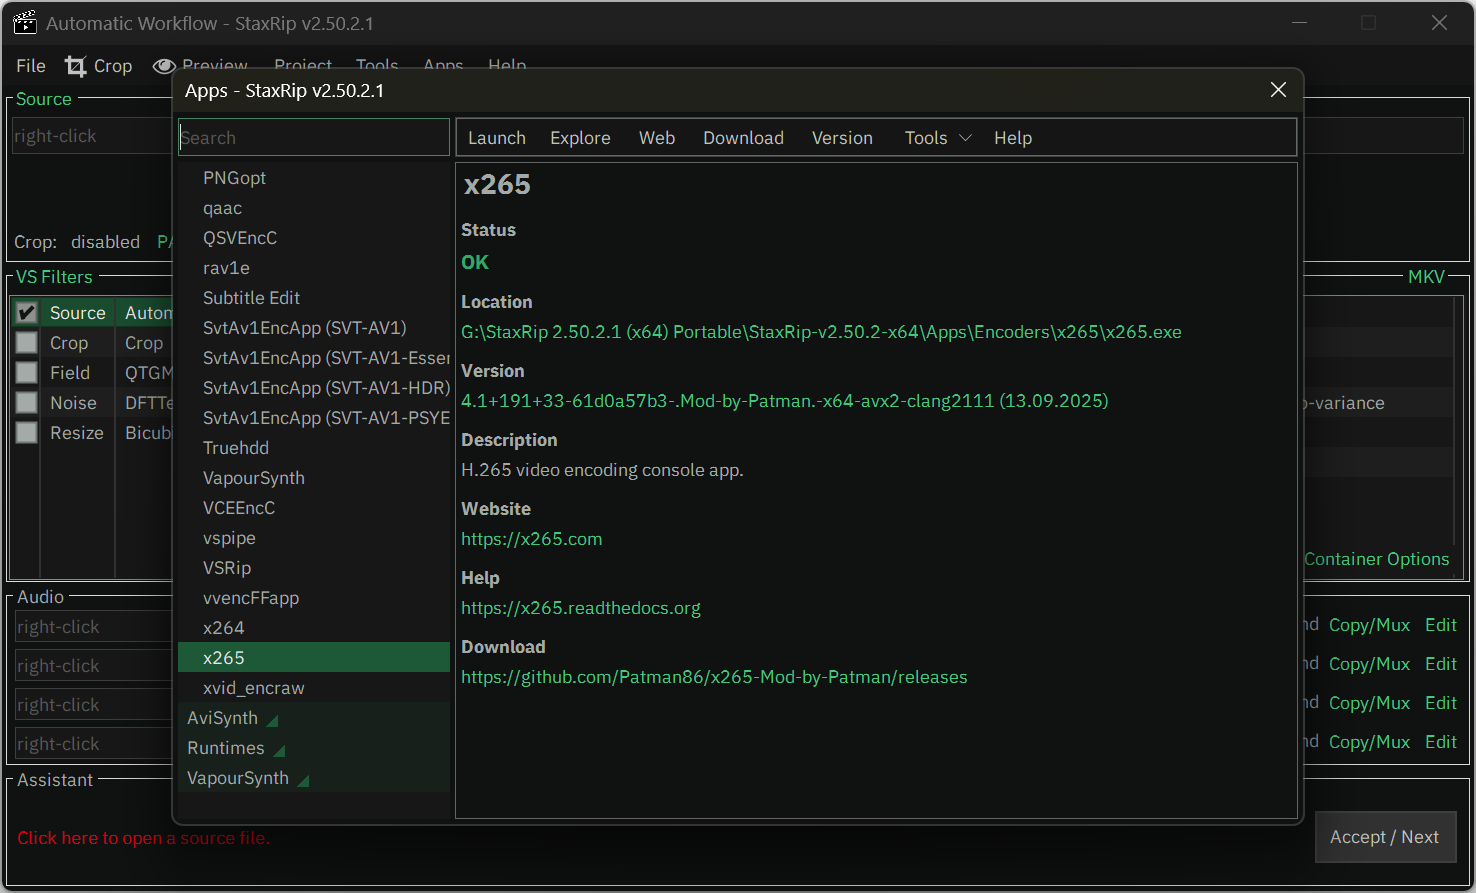The width and height of the screenshot is (1476, 893).
Task: Enable the Noise filter checkbox
Action: (x=27, y=403)
